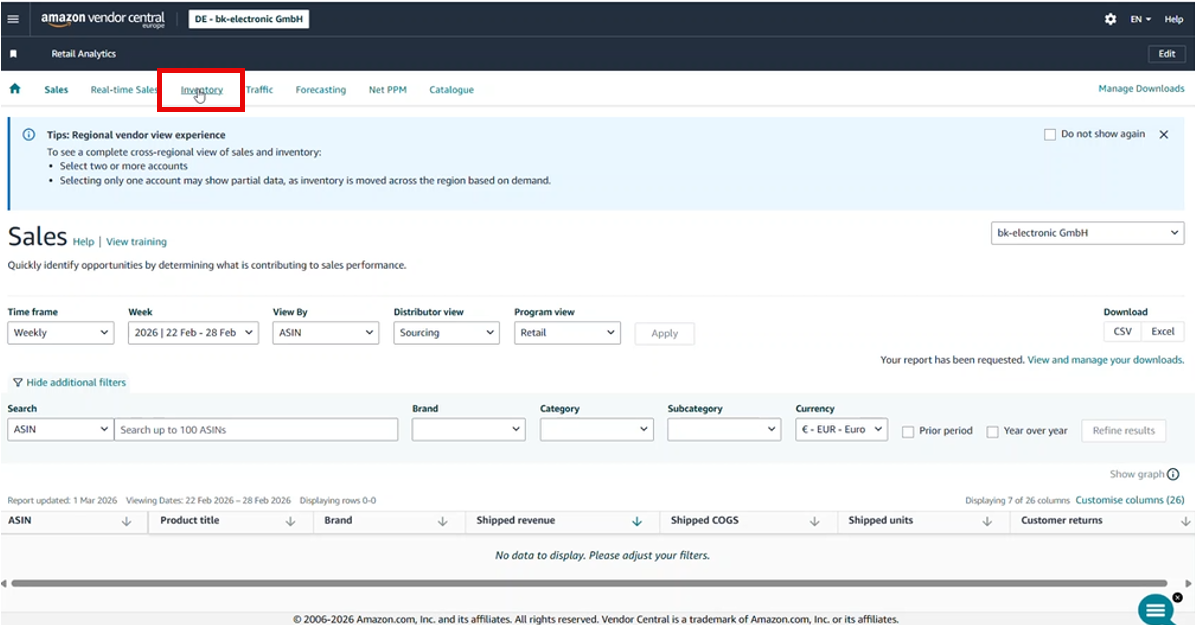Open settings via the gear icon
1195x625 pixels.
coord(1110,19)
